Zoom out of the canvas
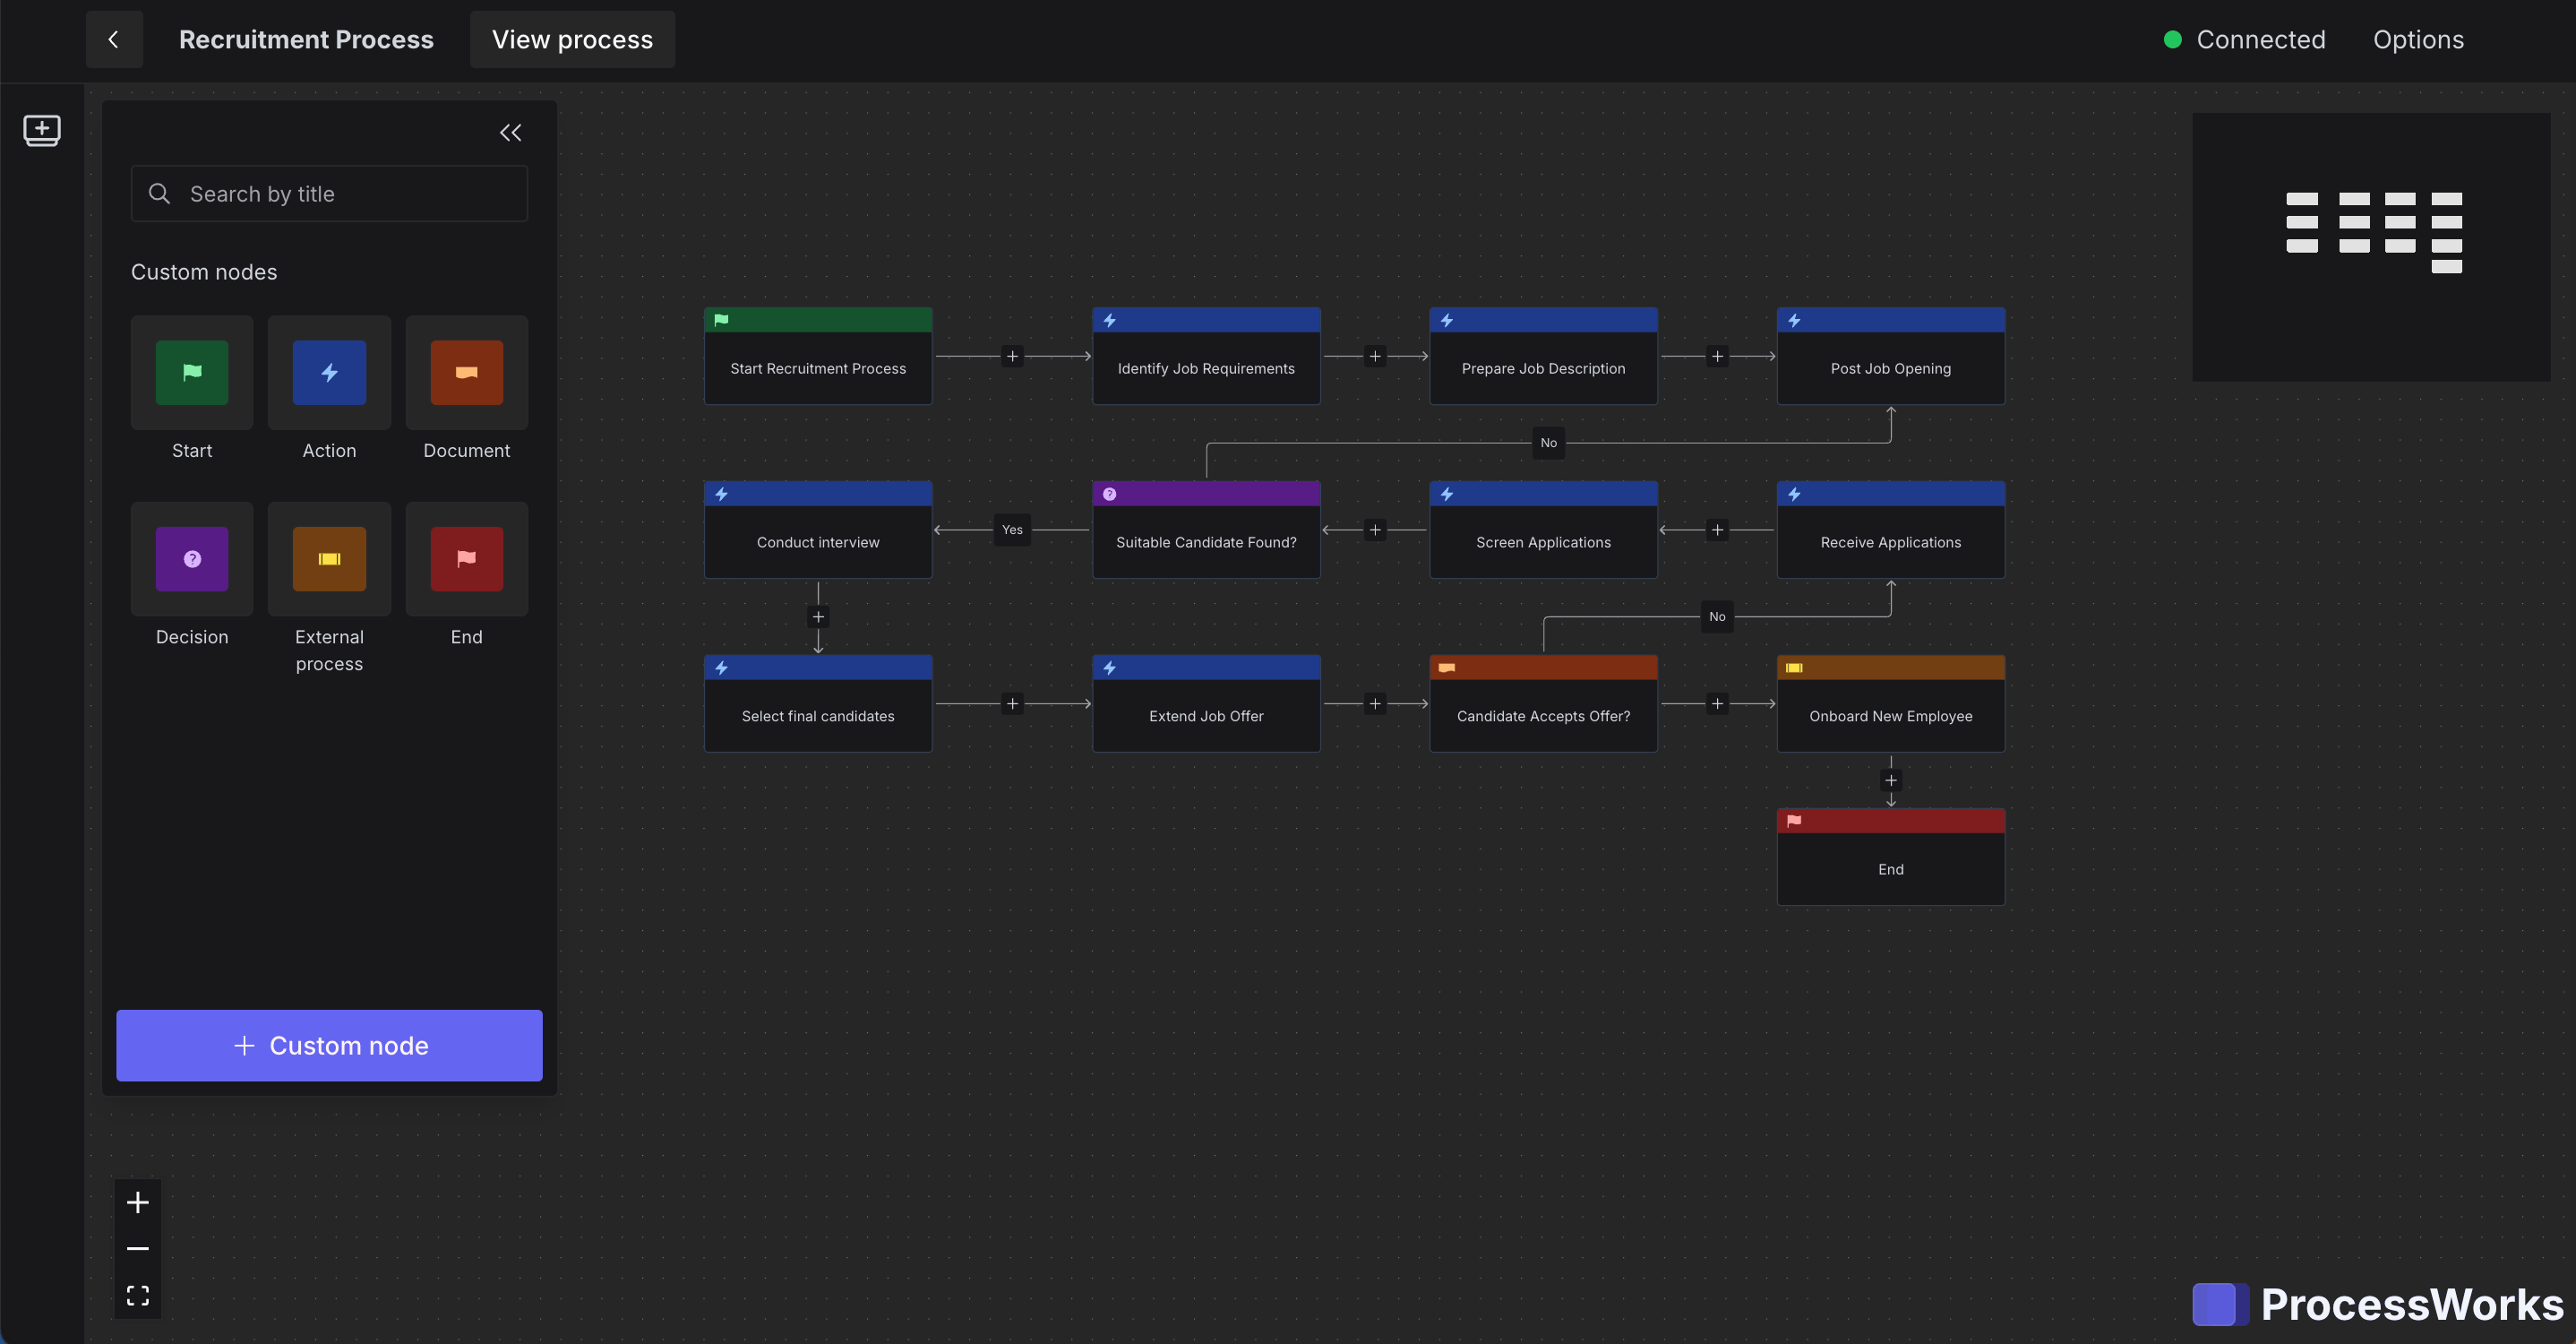 click(x=138, y=1249)
